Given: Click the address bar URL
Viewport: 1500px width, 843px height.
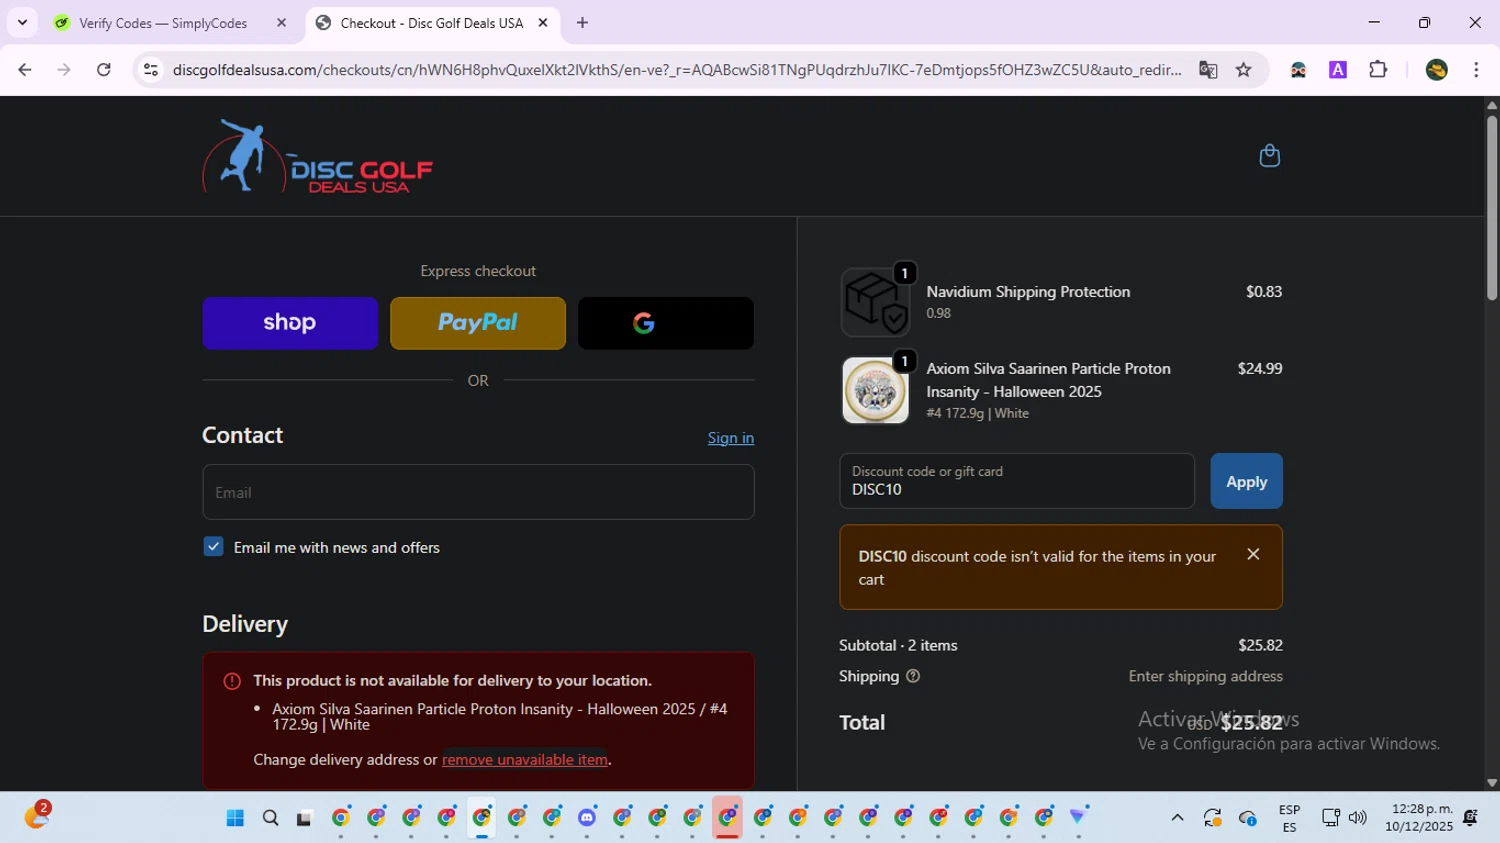Looking at the screenshot, I should 677,70.
